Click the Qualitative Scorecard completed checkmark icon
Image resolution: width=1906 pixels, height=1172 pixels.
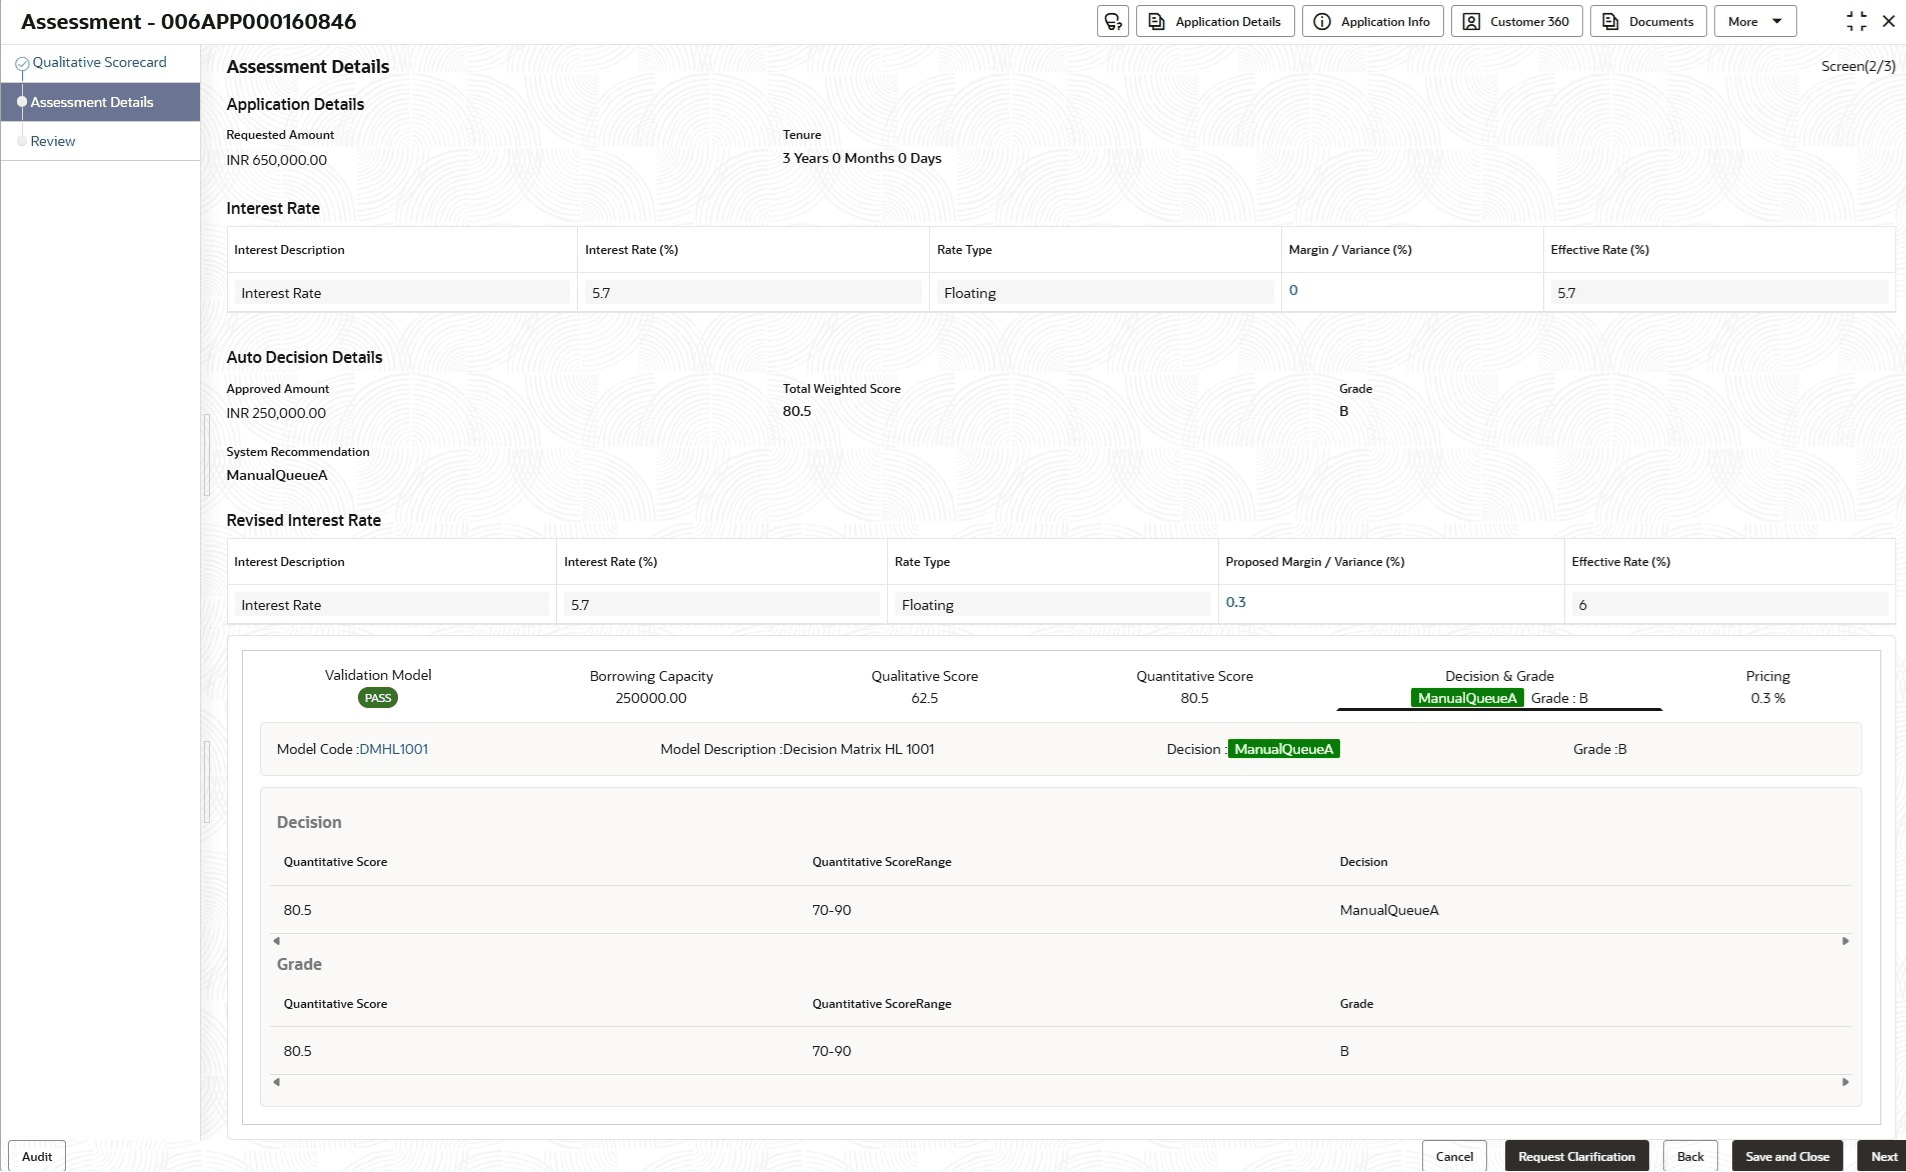pos(22,63)
